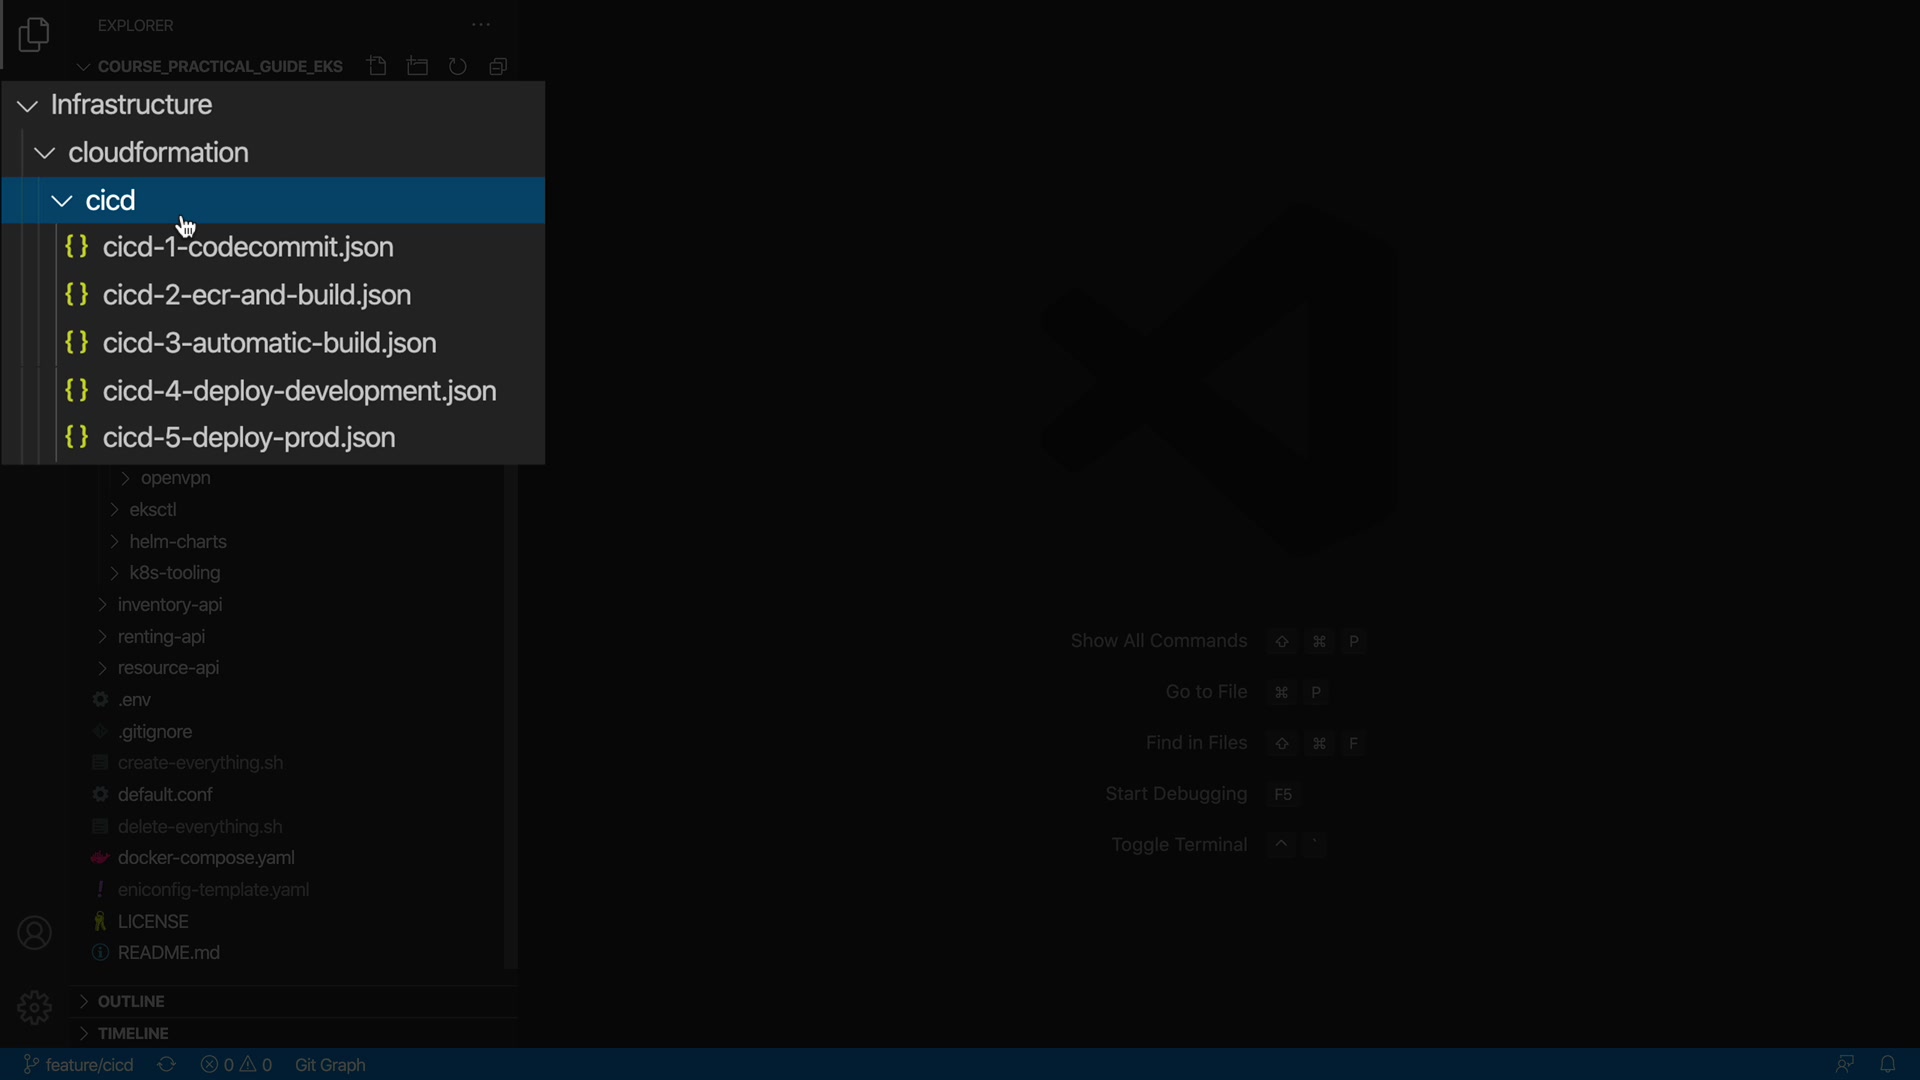
Task: Collapse all folders in Explorer
Action: tap(498, 67)
